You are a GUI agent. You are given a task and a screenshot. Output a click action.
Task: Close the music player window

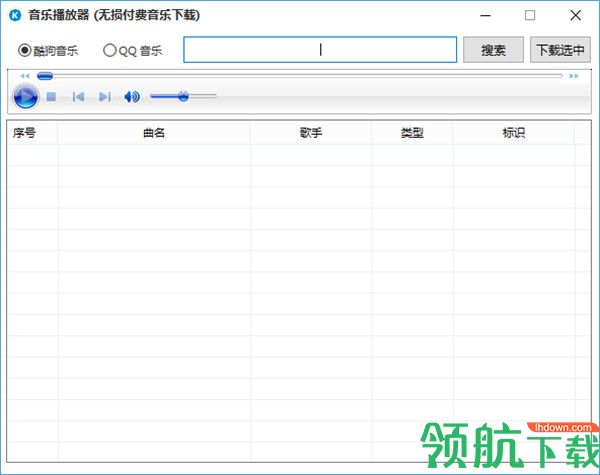(x=576, y=15)
